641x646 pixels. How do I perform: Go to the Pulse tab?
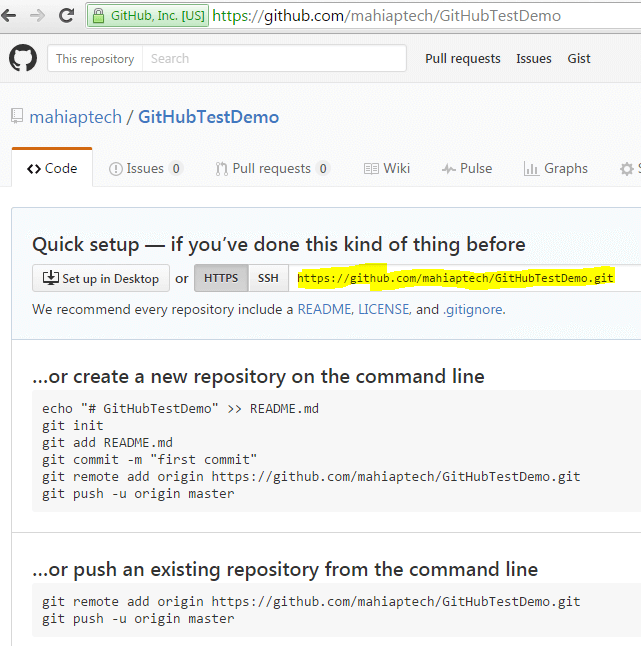point(466,169)
